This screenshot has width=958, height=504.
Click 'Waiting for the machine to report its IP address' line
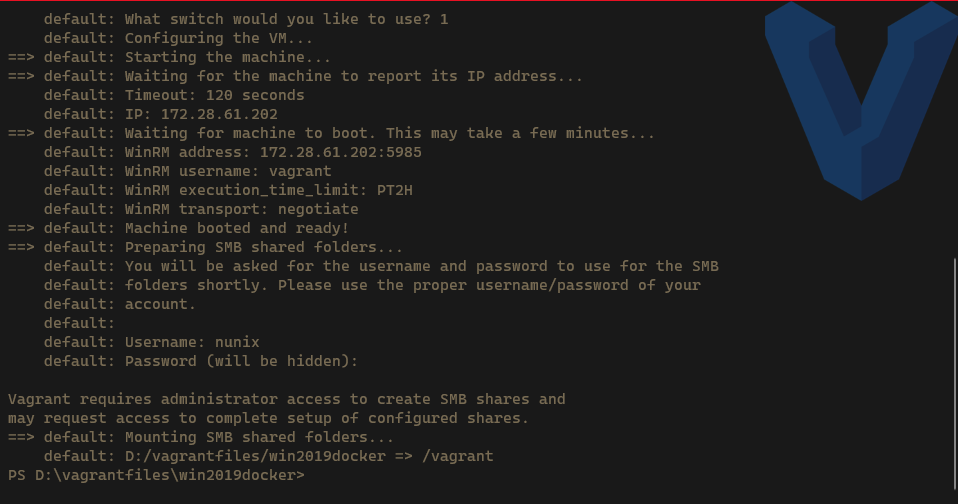point(353,76)
